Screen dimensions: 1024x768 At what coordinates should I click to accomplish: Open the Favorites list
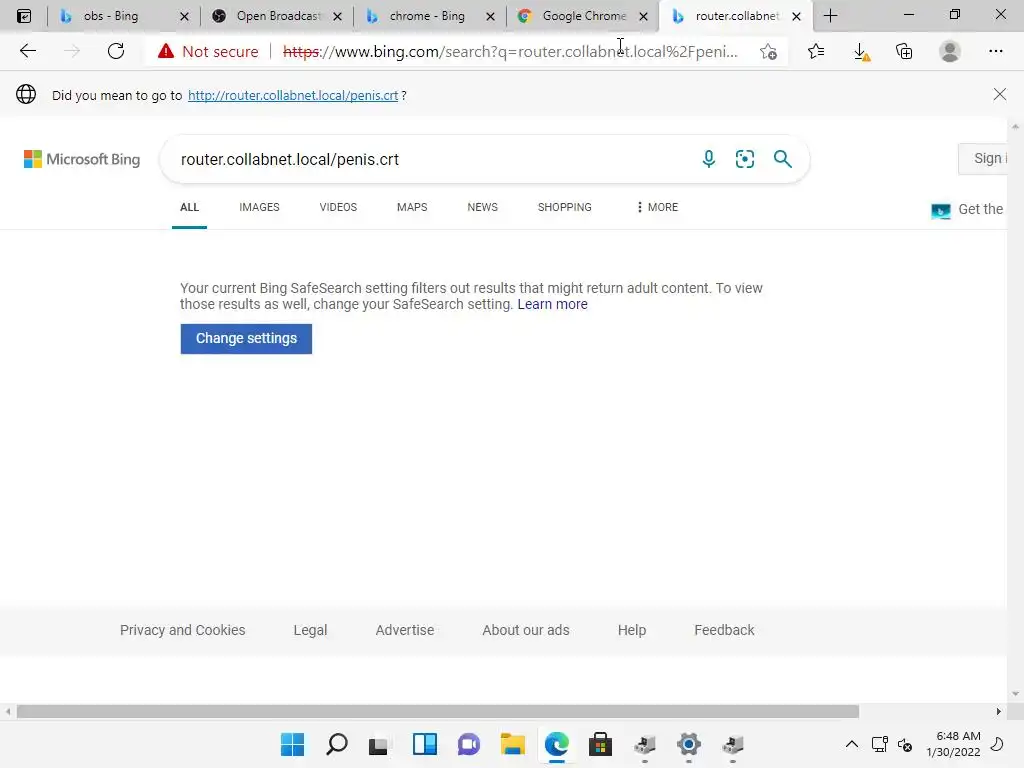[x=816, y=51]
